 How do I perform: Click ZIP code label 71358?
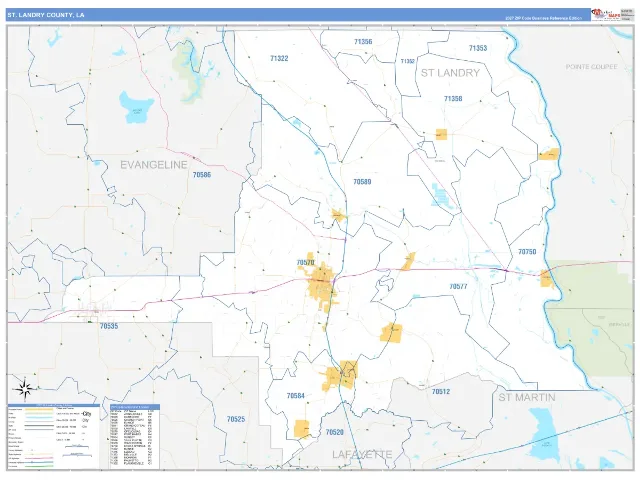coord(453,99)
